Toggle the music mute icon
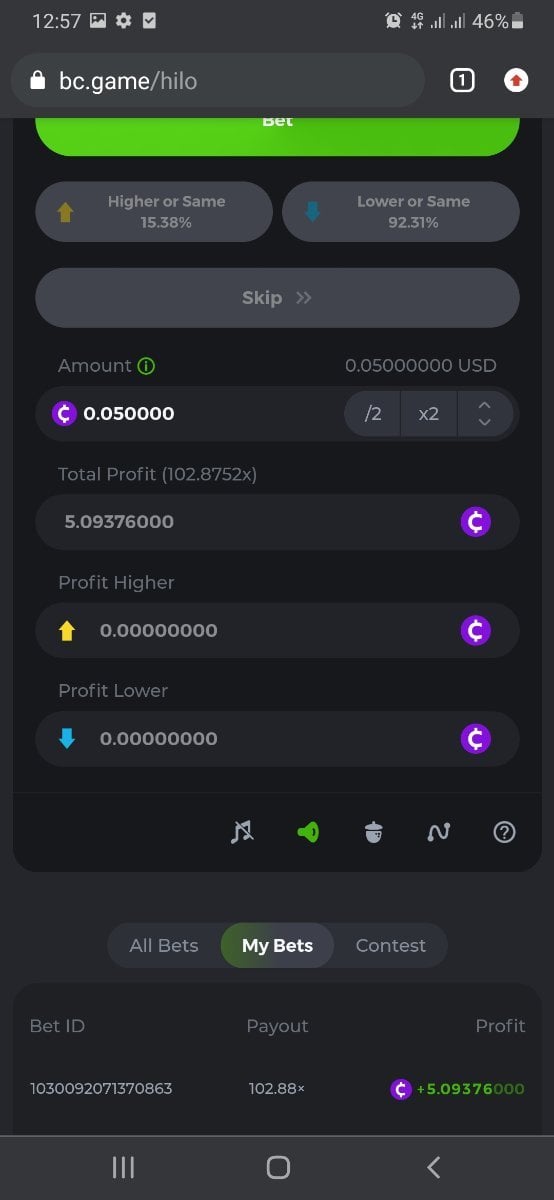554x1200 pixels. tap(242, 832)
